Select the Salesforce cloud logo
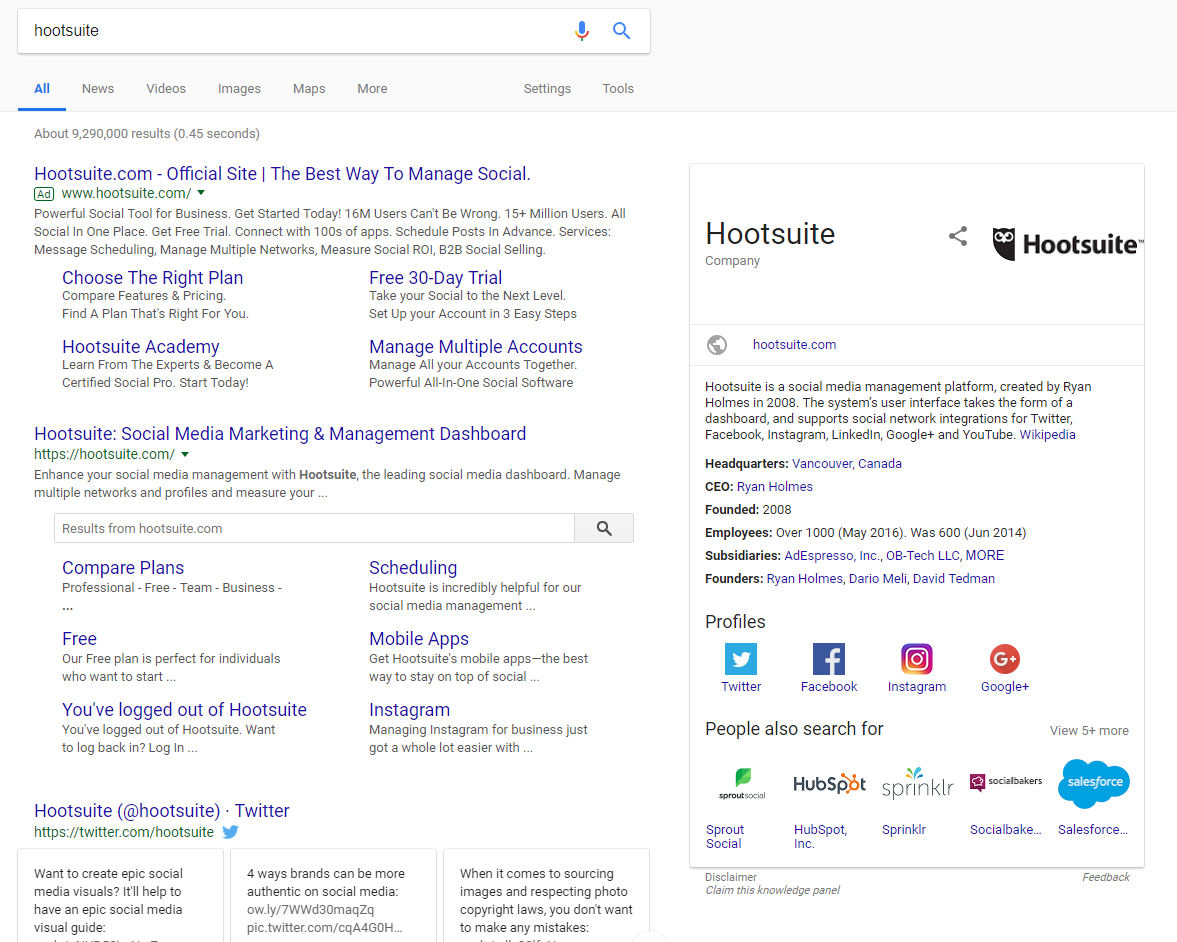Viewport: 1177px width, 942px height. (1094, 783)
